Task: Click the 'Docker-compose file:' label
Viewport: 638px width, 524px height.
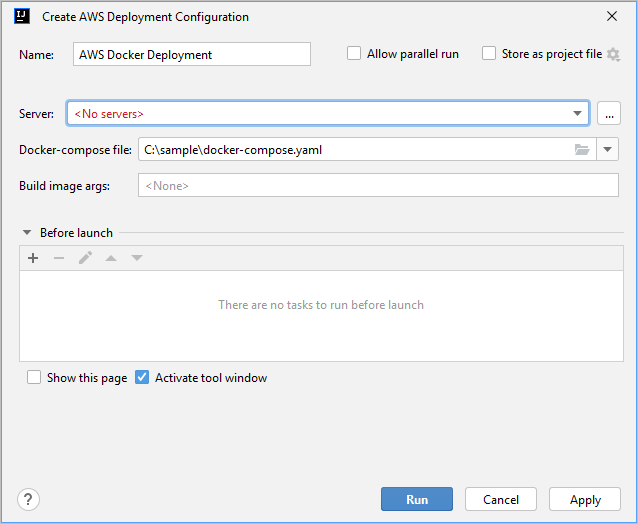Action: point(75,150)
